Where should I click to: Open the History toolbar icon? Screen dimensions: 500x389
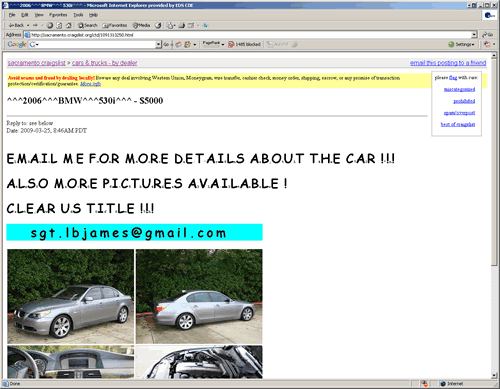[158, 25]
